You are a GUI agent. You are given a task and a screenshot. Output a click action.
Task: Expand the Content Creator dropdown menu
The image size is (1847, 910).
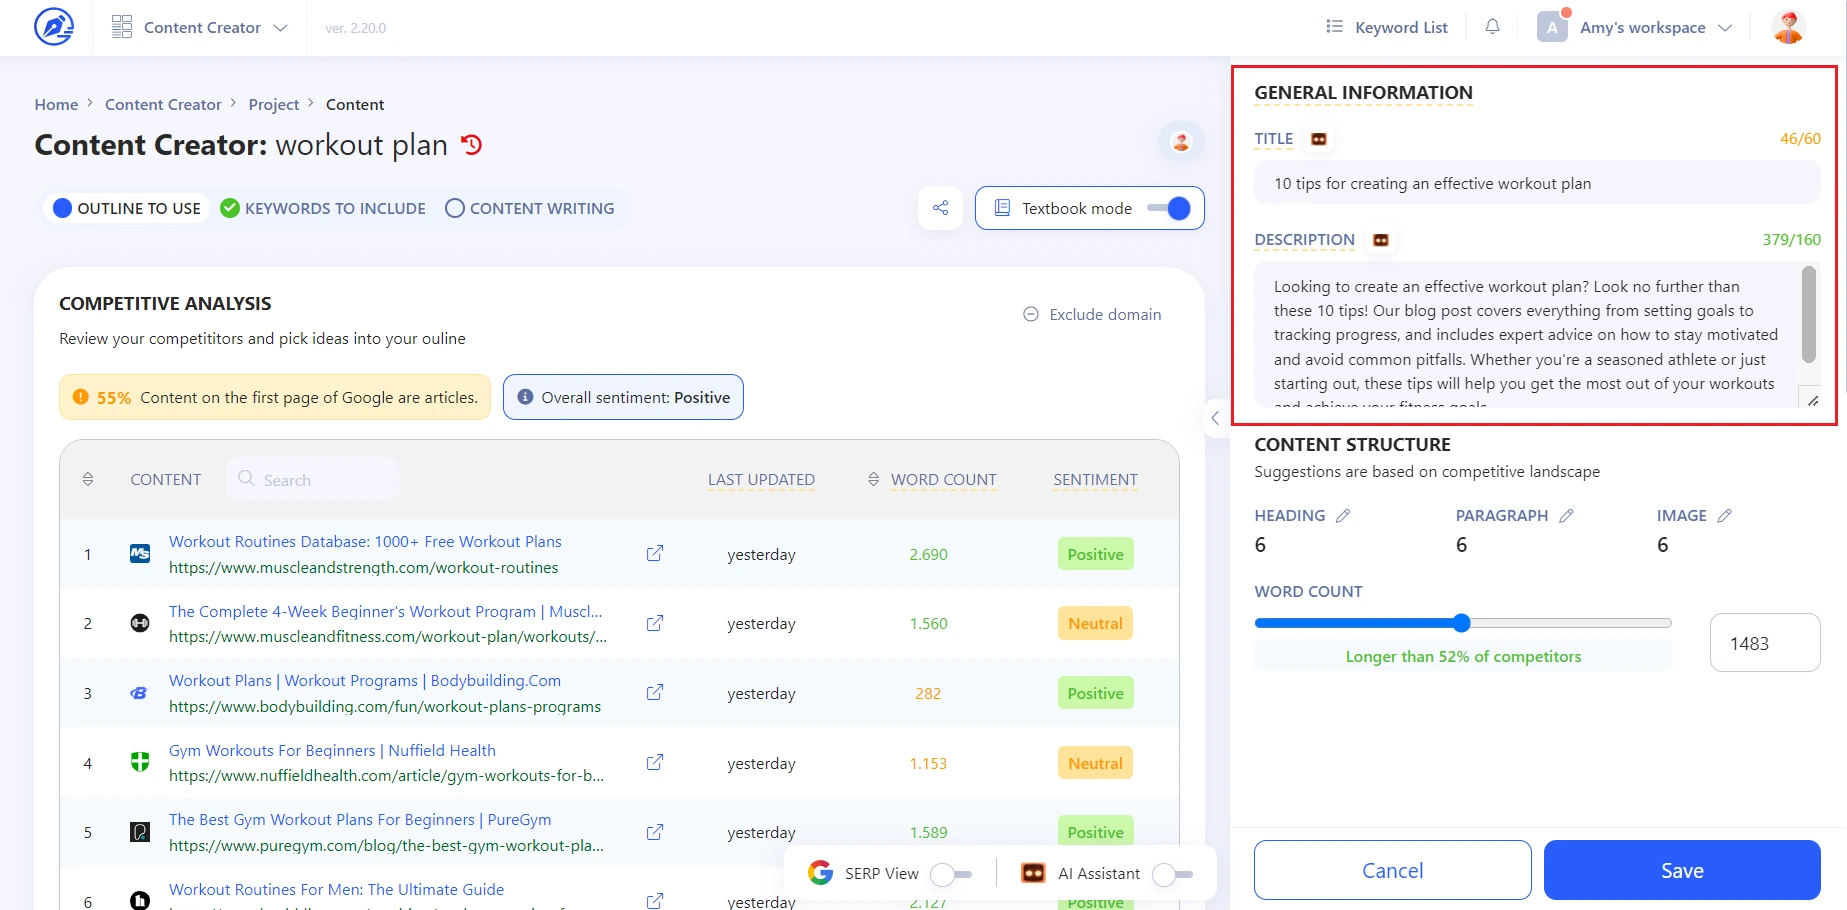click(x=201, y=27)
